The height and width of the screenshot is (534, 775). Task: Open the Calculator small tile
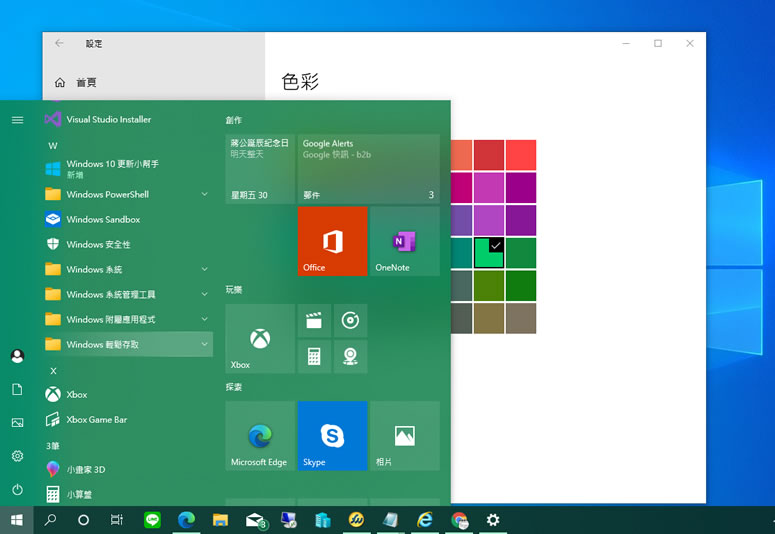point(314,356)
